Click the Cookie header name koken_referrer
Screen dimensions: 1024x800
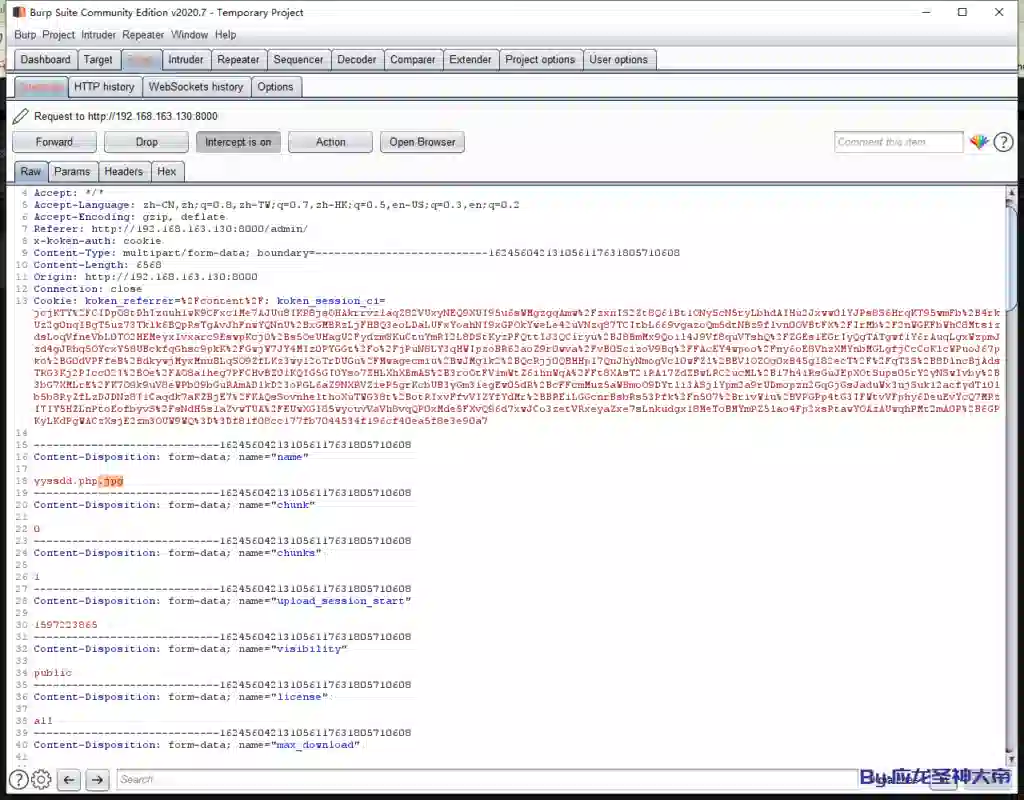pos(129,300)
